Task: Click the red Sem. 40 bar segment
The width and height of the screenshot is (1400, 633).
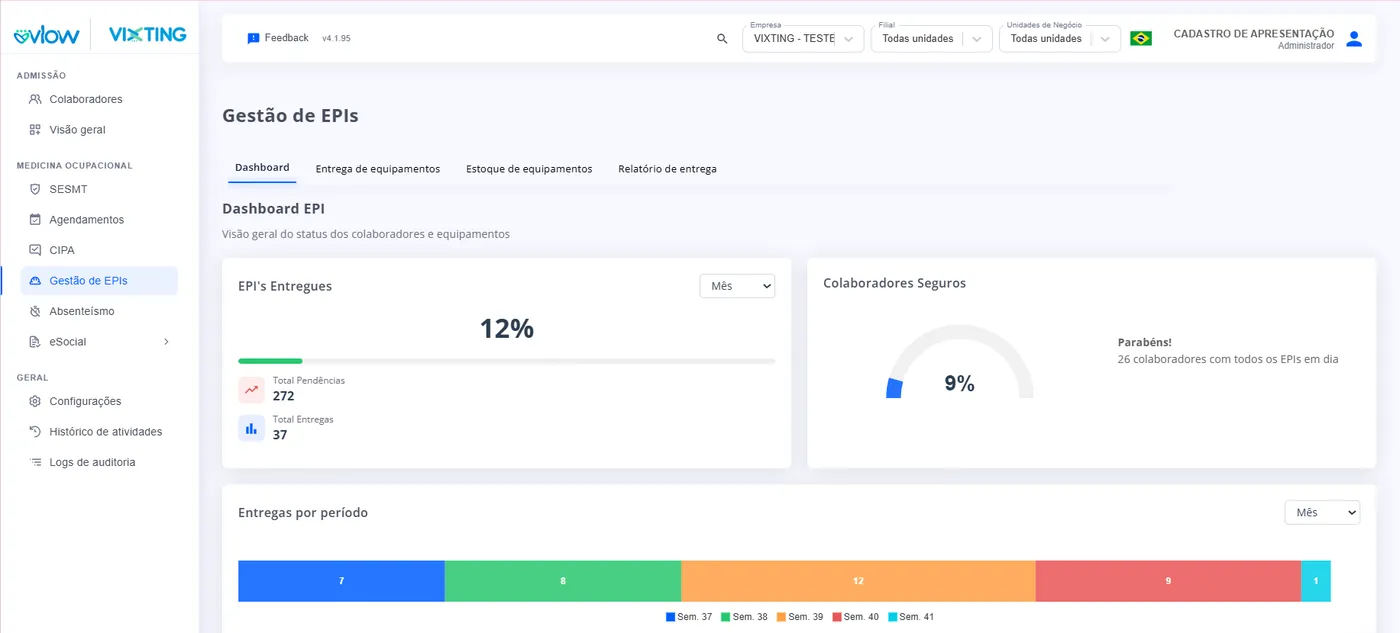Action: [x=1168, y=581]
